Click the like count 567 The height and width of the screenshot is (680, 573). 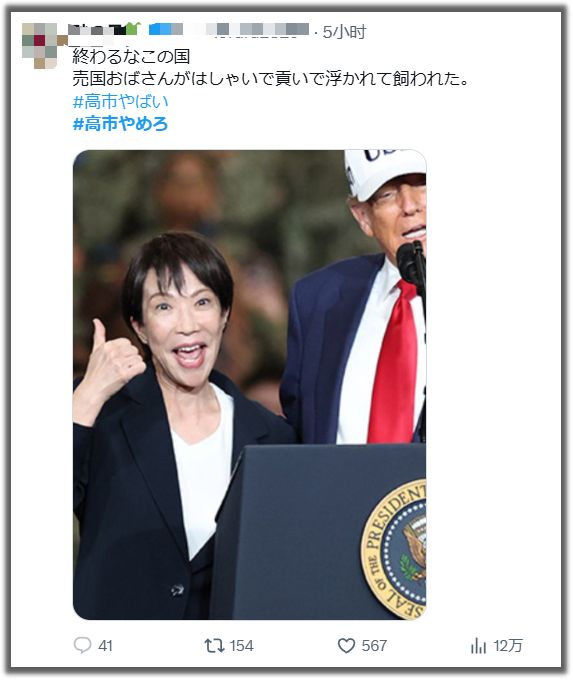[374, 646]
